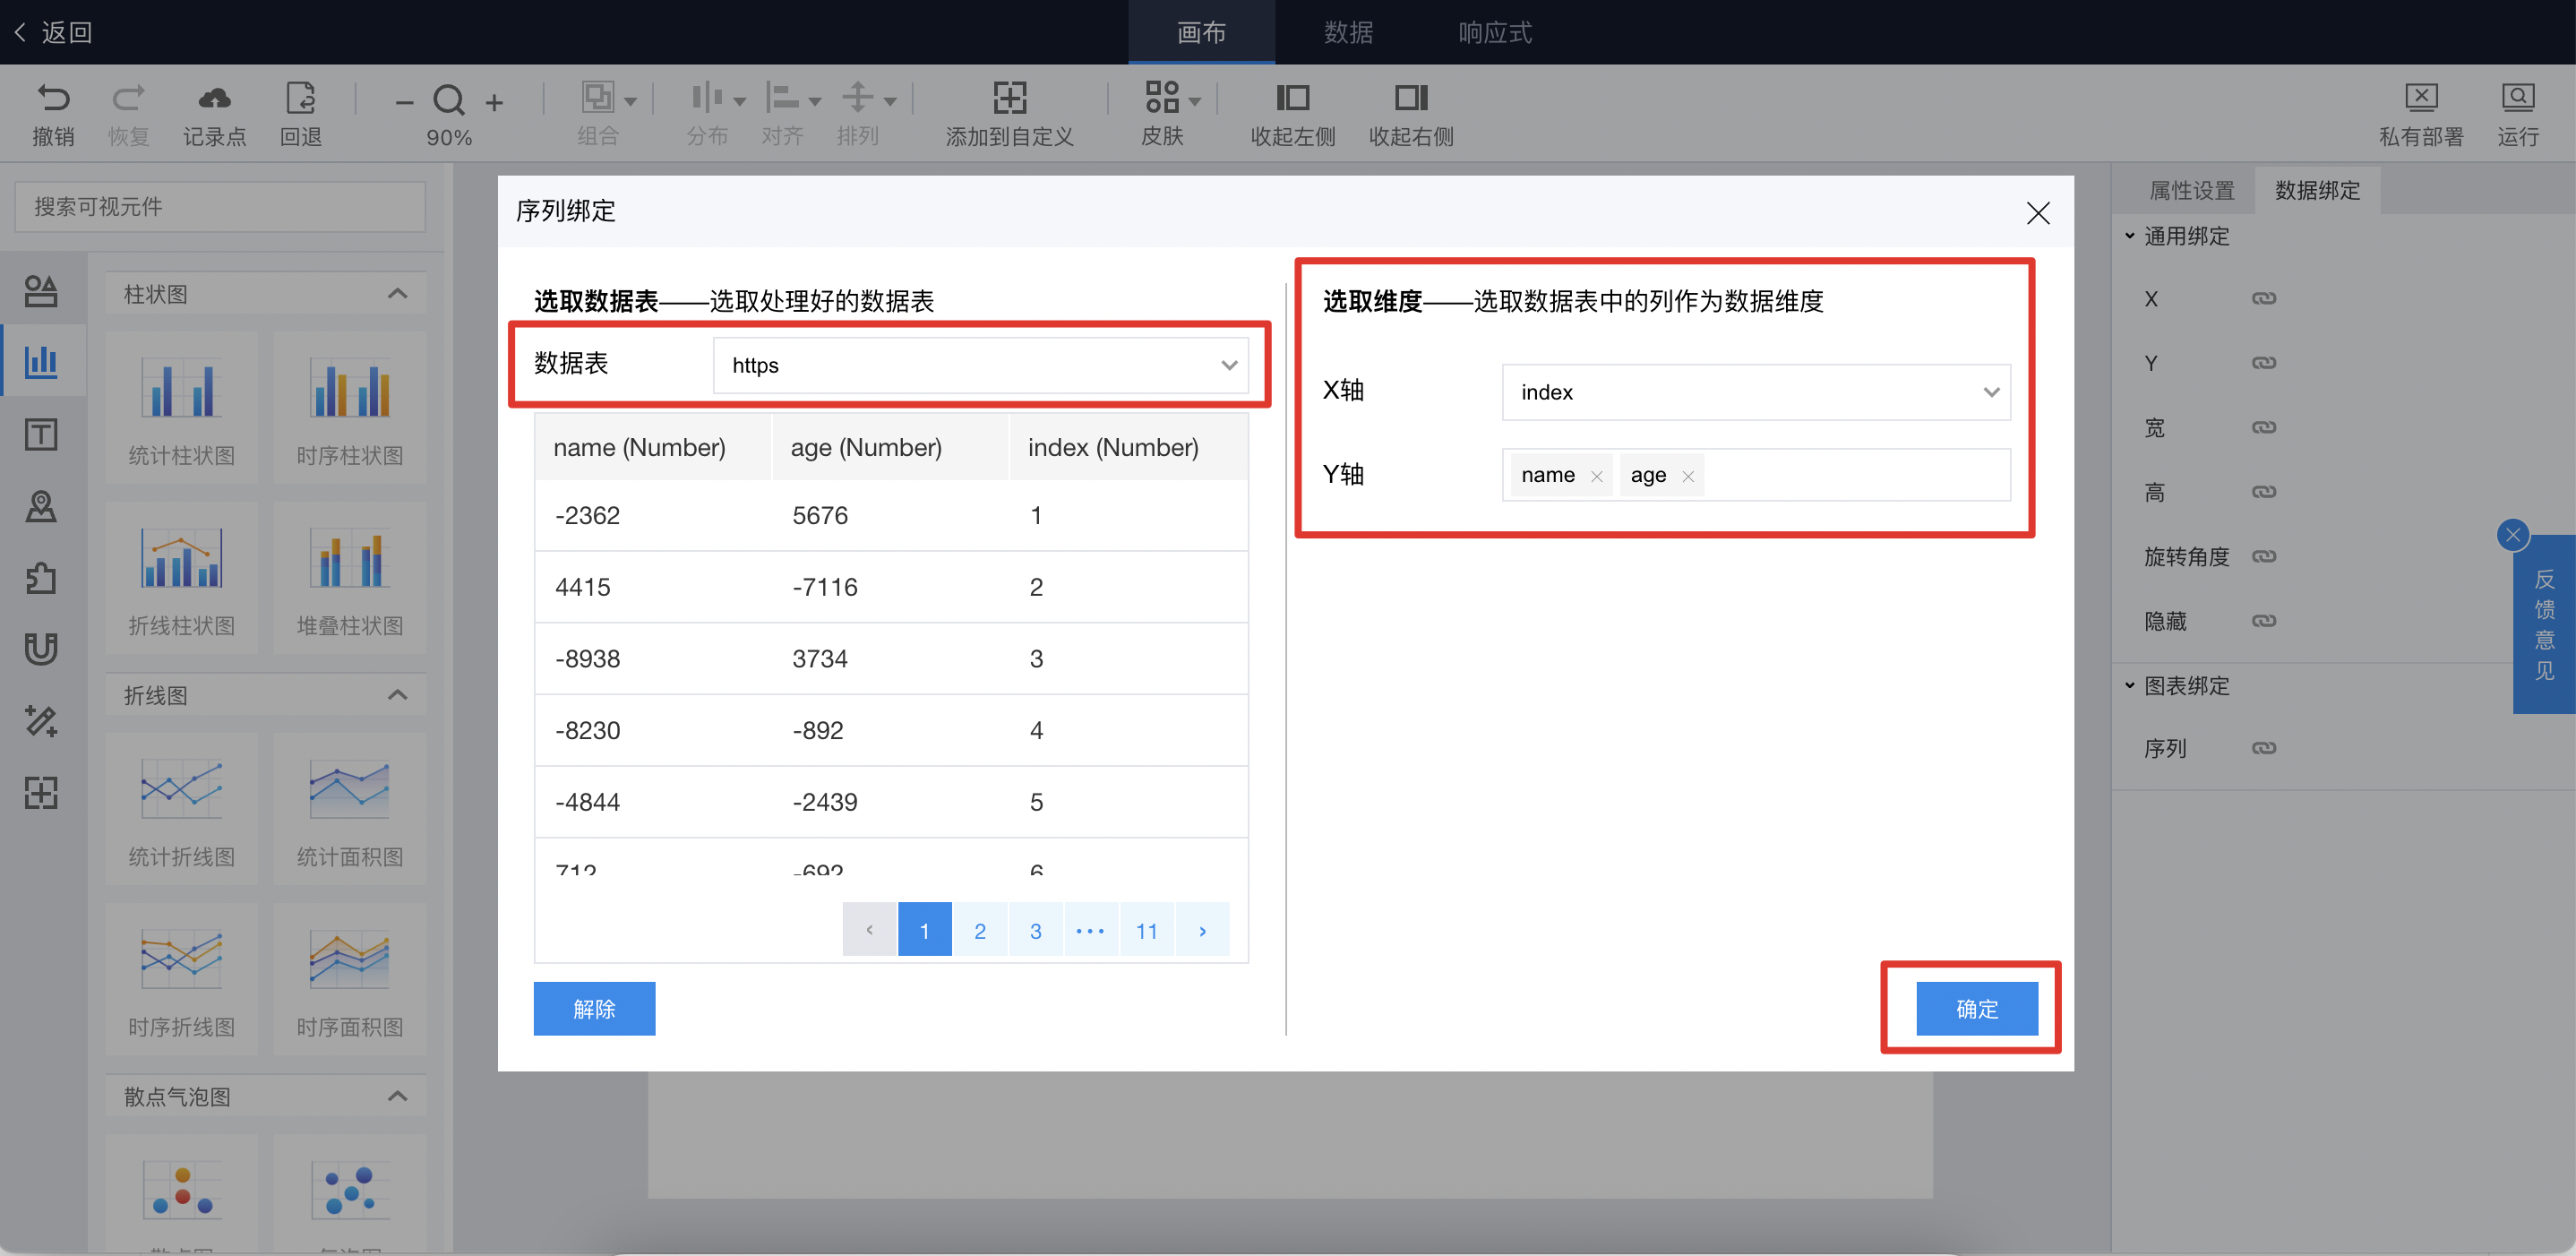The height and width of the screenshot is (1256, 2576).
Task: Click the 解除 unbind button
Action: coord(594,1008)
